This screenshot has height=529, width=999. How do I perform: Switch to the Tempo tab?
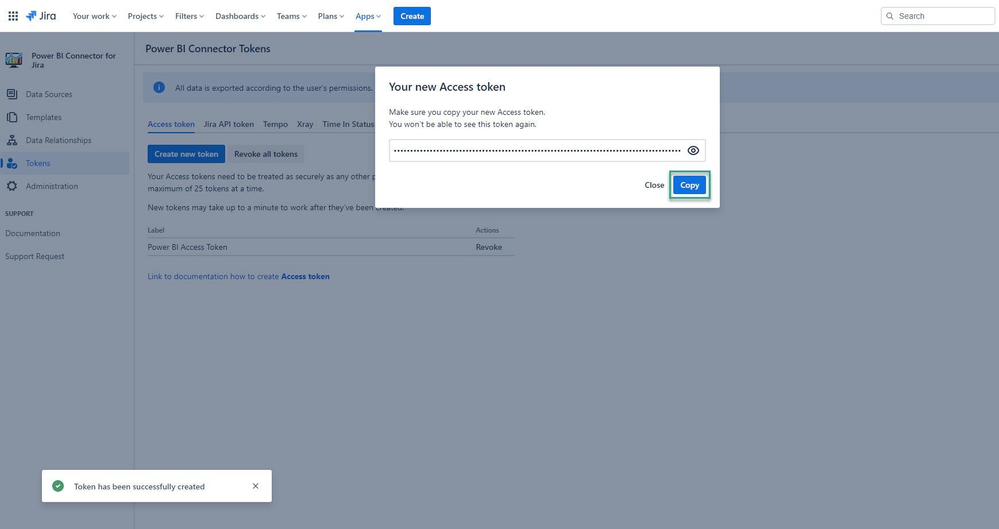(275, 124)
